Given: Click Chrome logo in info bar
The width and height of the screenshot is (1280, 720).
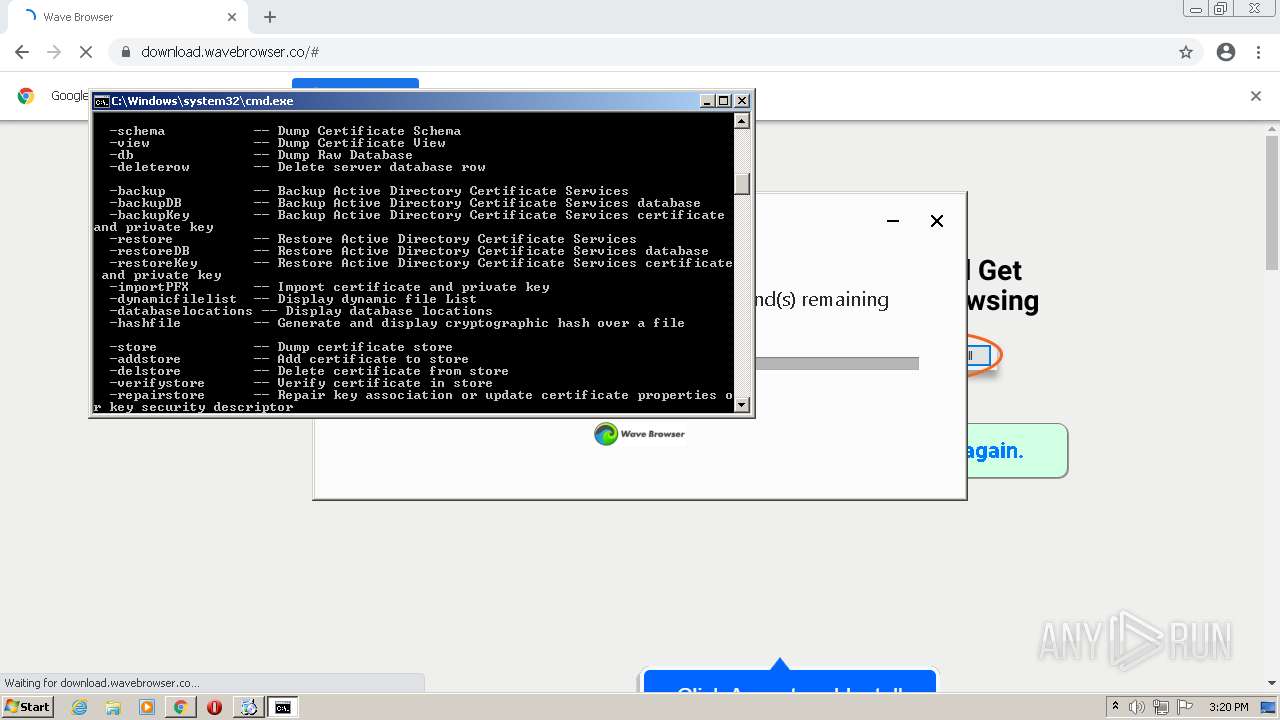Looking at the screenshot, I should coord(26,96).
